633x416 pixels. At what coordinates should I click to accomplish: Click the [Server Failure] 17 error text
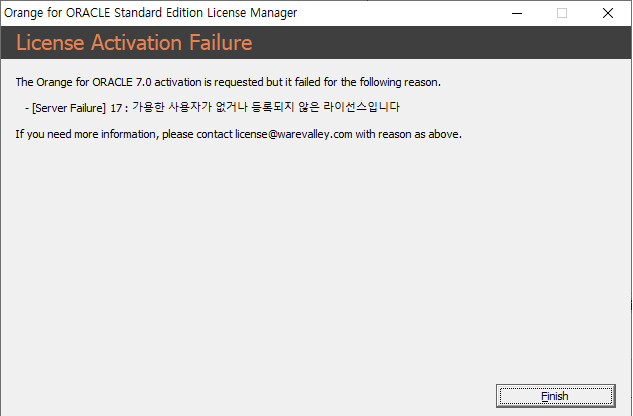tap(70, 107)
